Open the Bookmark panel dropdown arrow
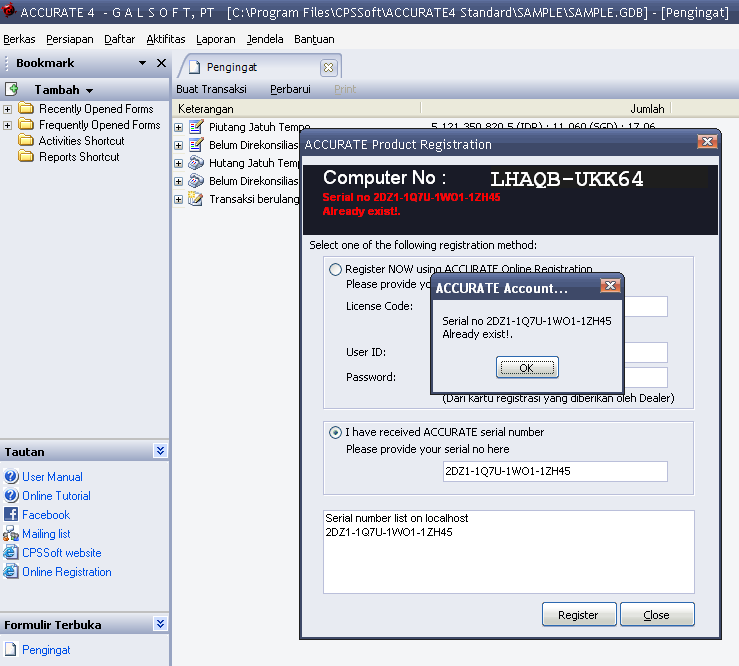This screenshot has width=739, height=666. [x=142, y=63]
